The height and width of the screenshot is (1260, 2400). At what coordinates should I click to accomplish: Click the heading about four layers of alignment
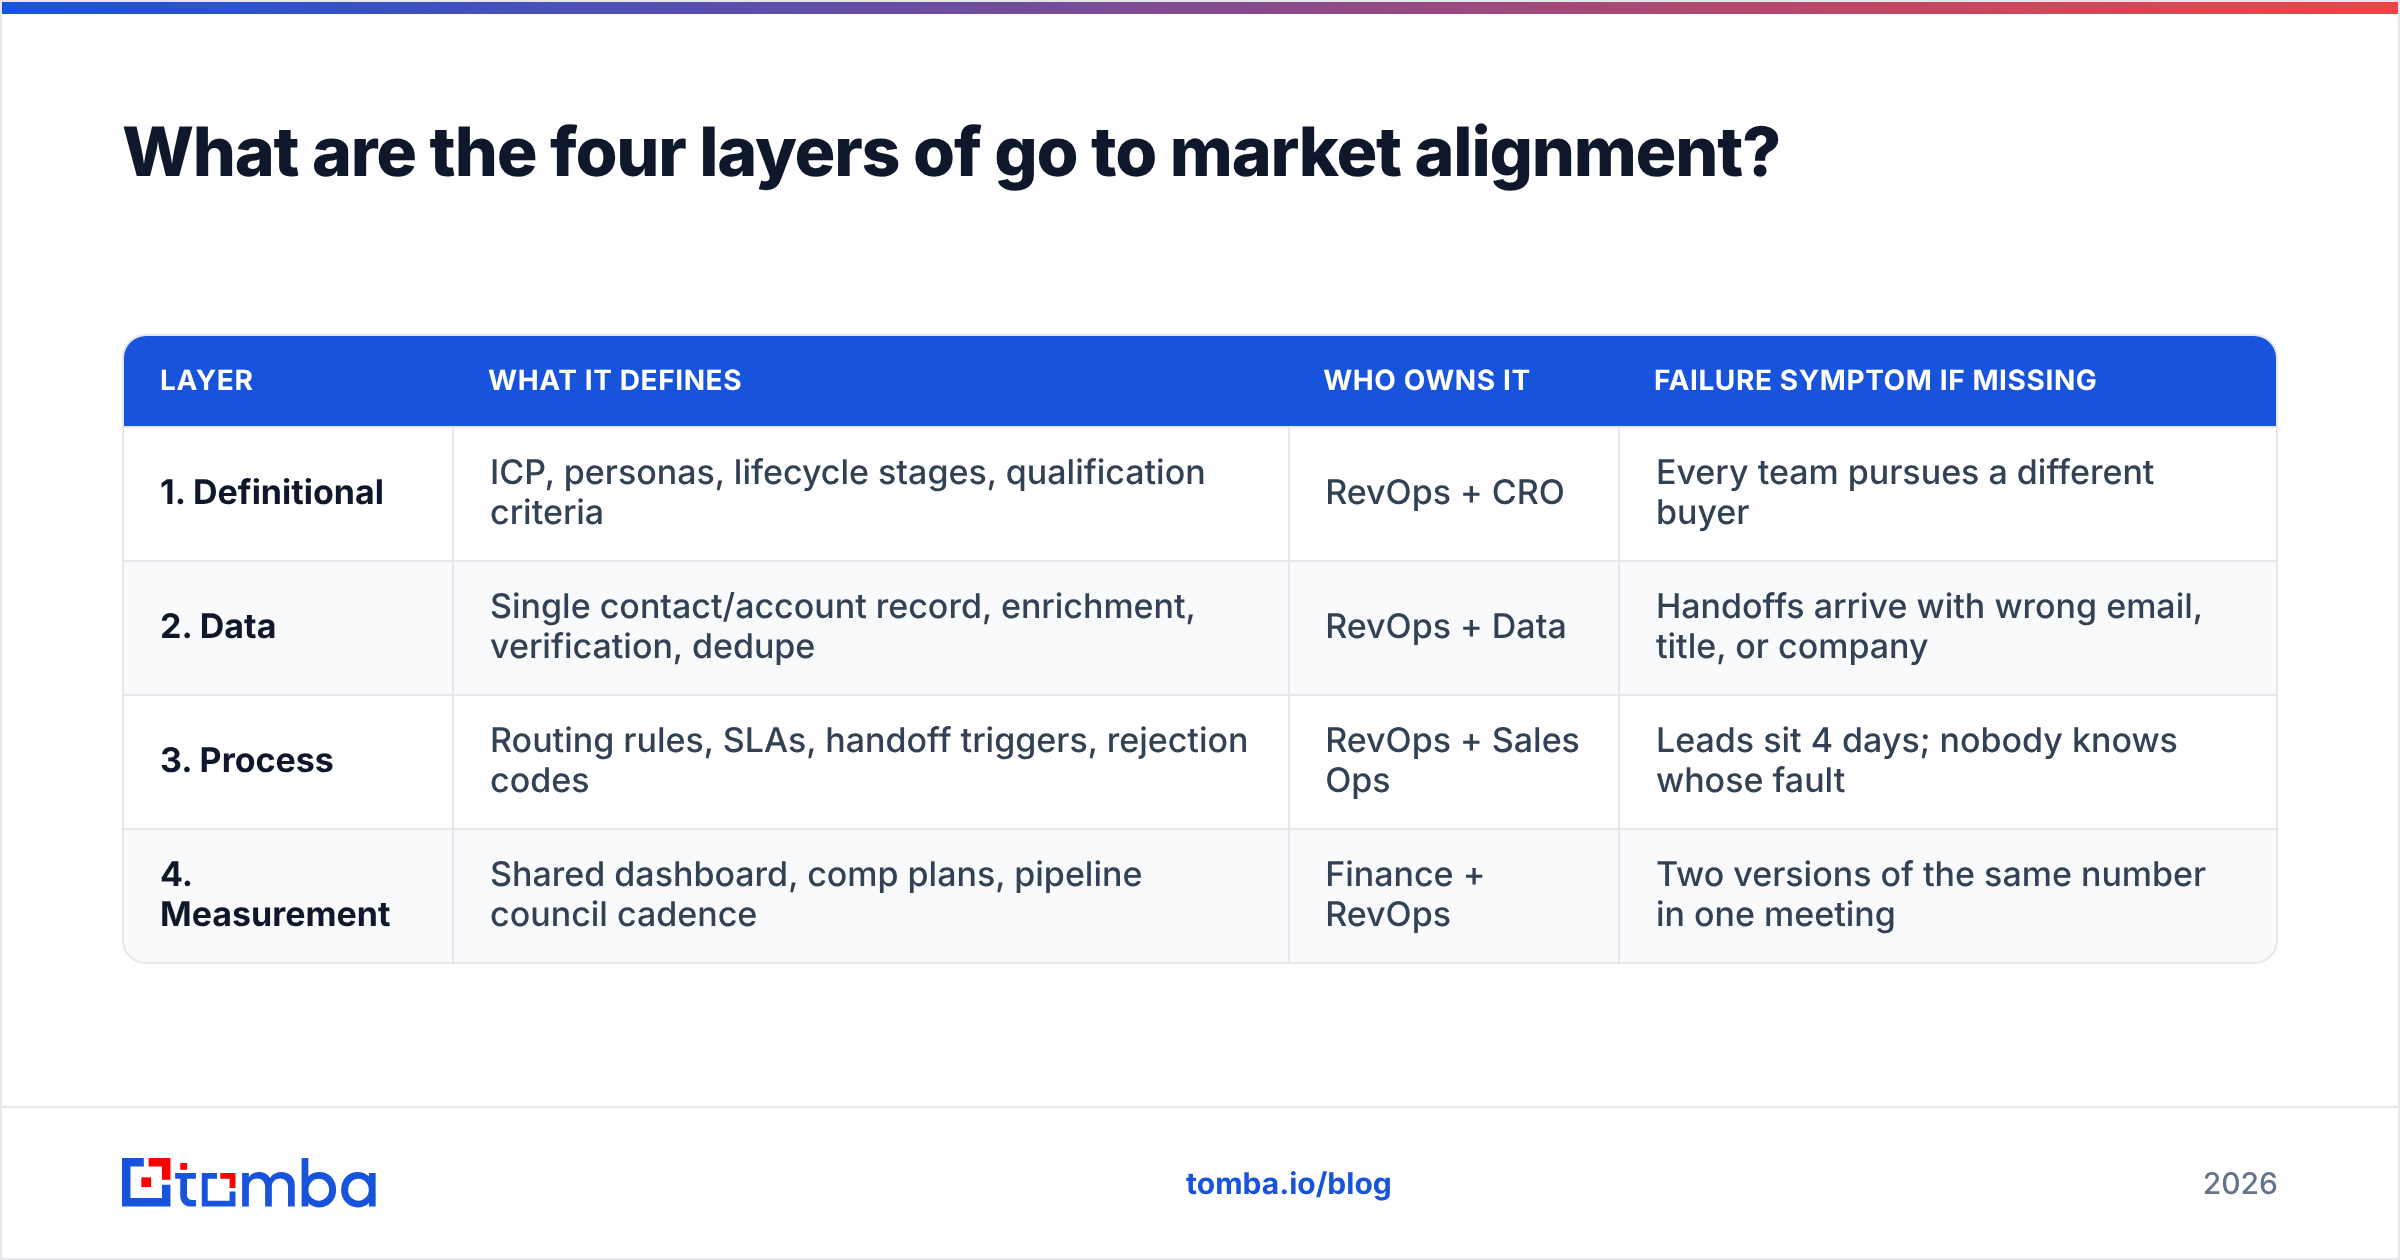point(951,153)
